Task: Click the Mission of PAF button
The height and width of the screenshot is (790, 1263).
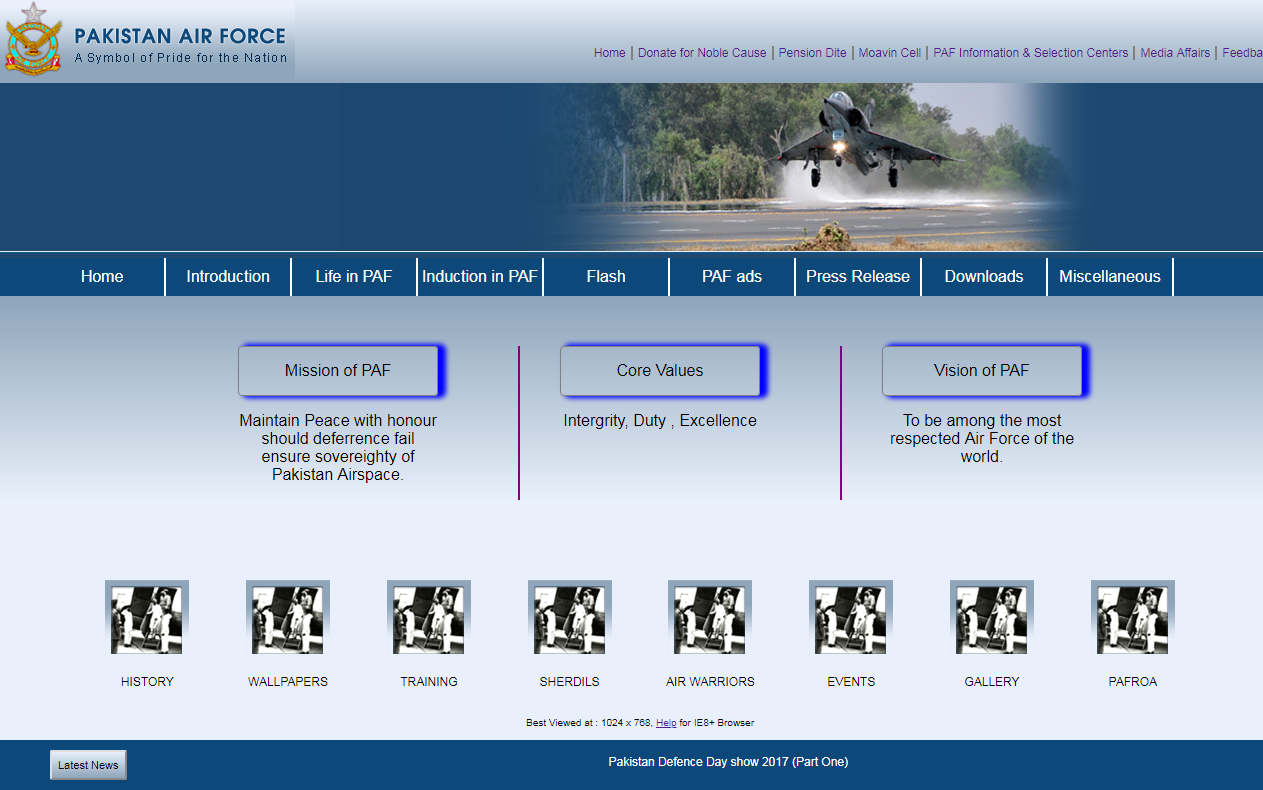Action: pos(338,371)
